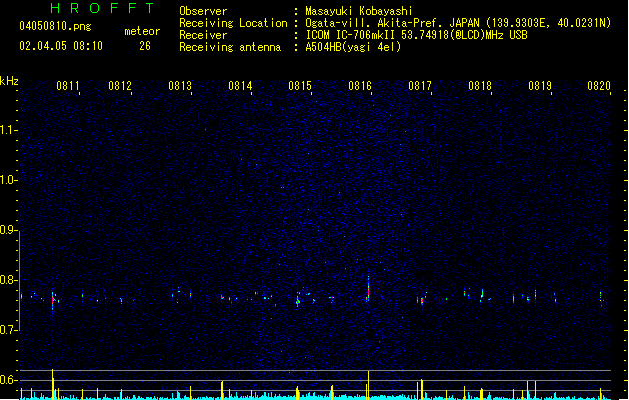Click the 0820 time marker
Viewport: 629px width, 400px height.
click(599, 86)
